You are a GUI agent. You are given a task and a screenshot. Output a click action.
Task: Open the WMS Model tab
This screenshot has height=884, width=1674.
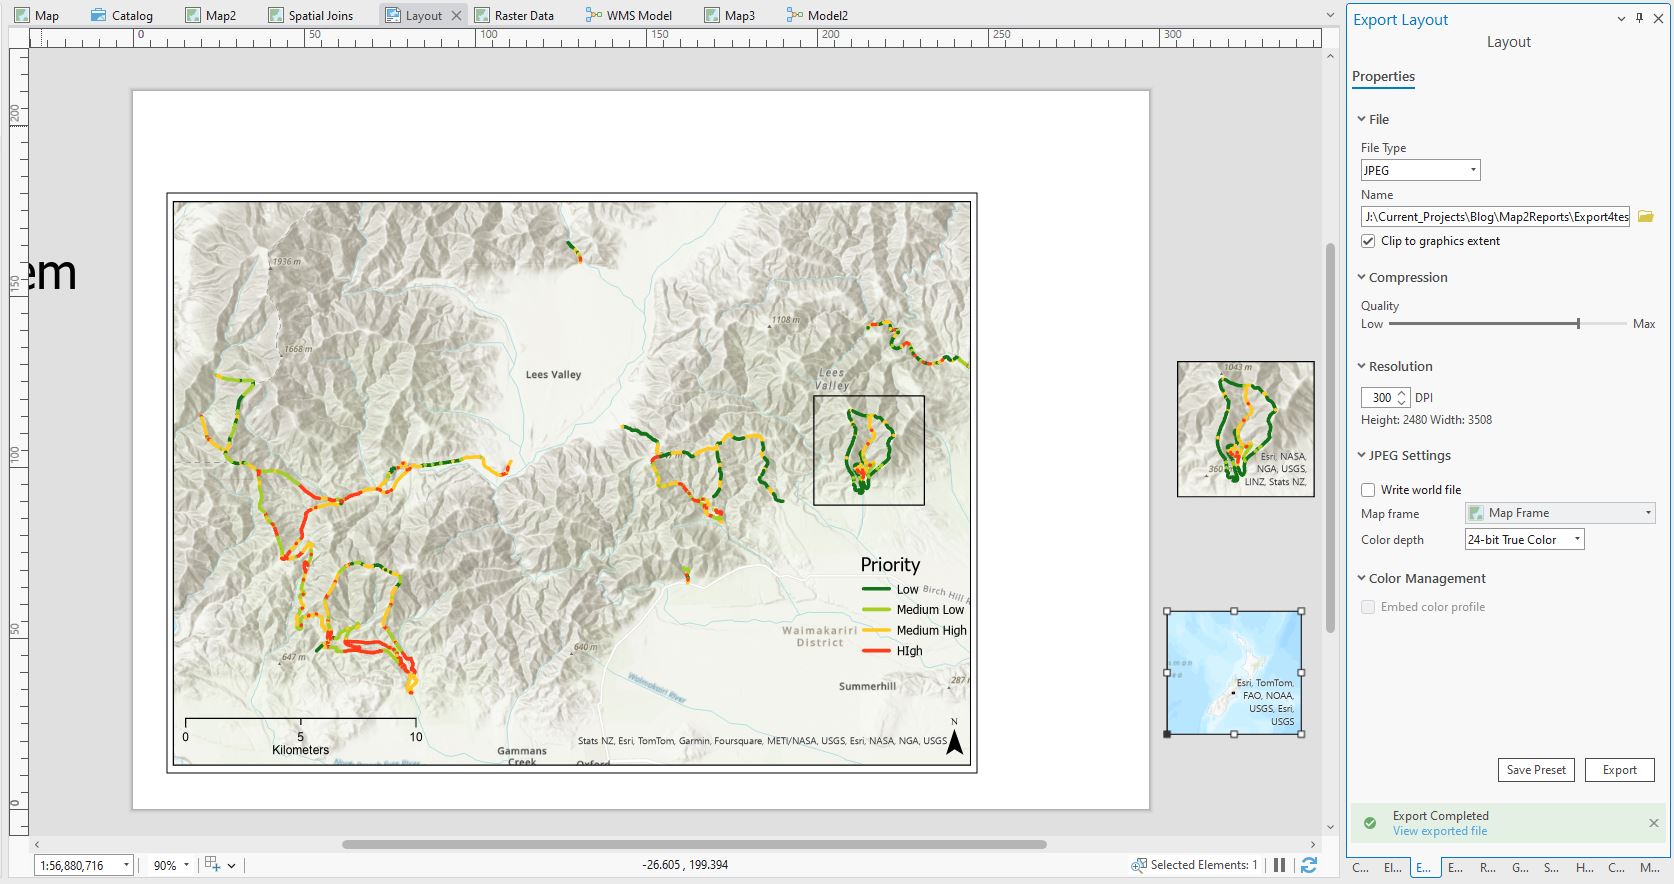638,15
